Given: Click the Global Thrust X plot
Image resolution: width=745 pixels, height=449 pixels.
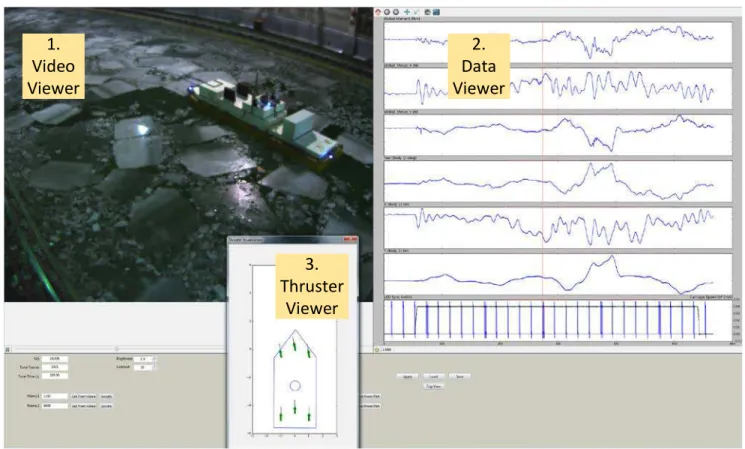Looking at the screenshot, I should [x=558, y=88].
